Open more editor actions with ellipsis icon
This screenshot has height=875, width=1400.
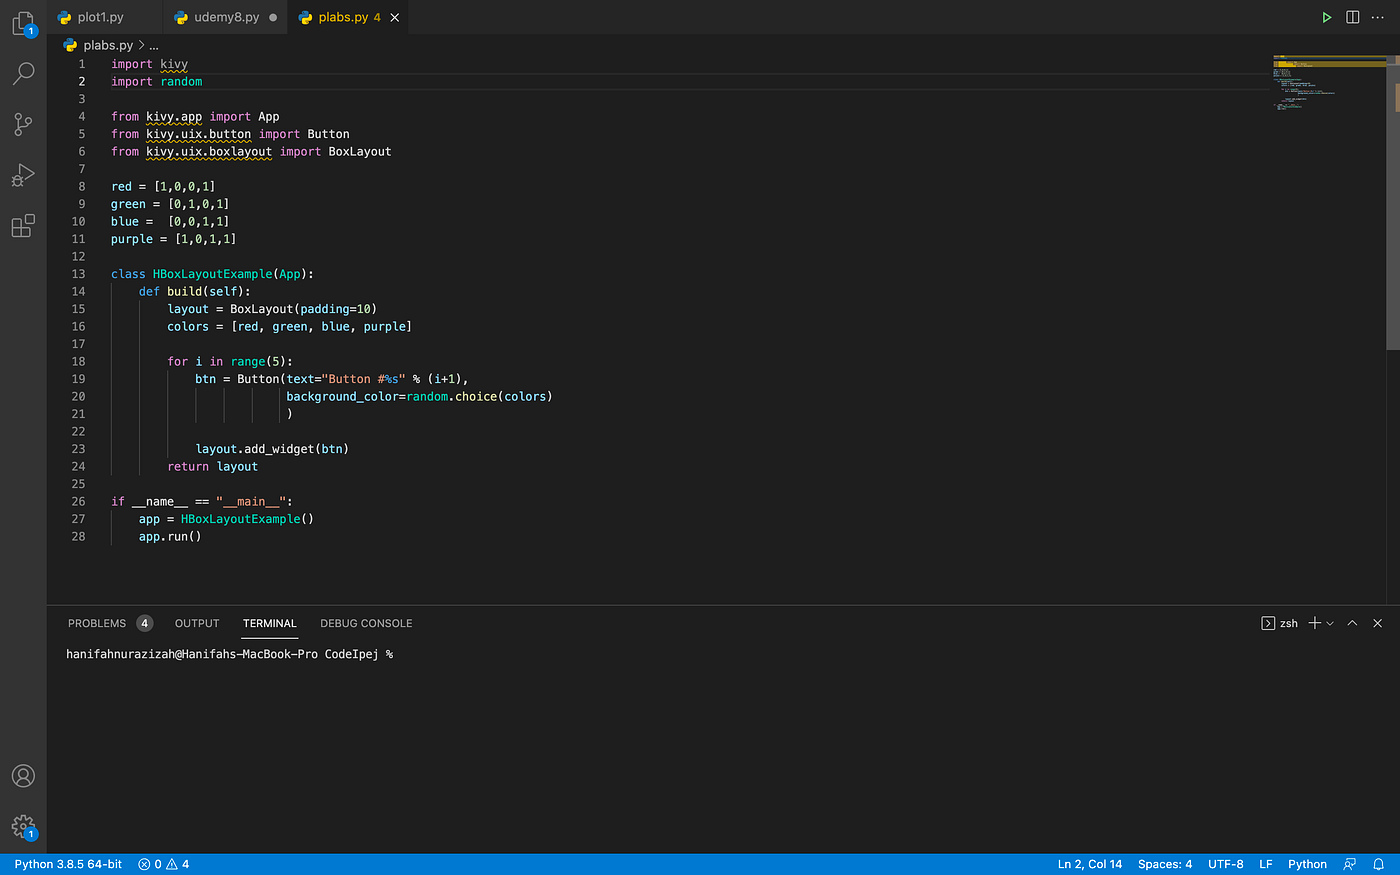click(x=1377, y=17)
